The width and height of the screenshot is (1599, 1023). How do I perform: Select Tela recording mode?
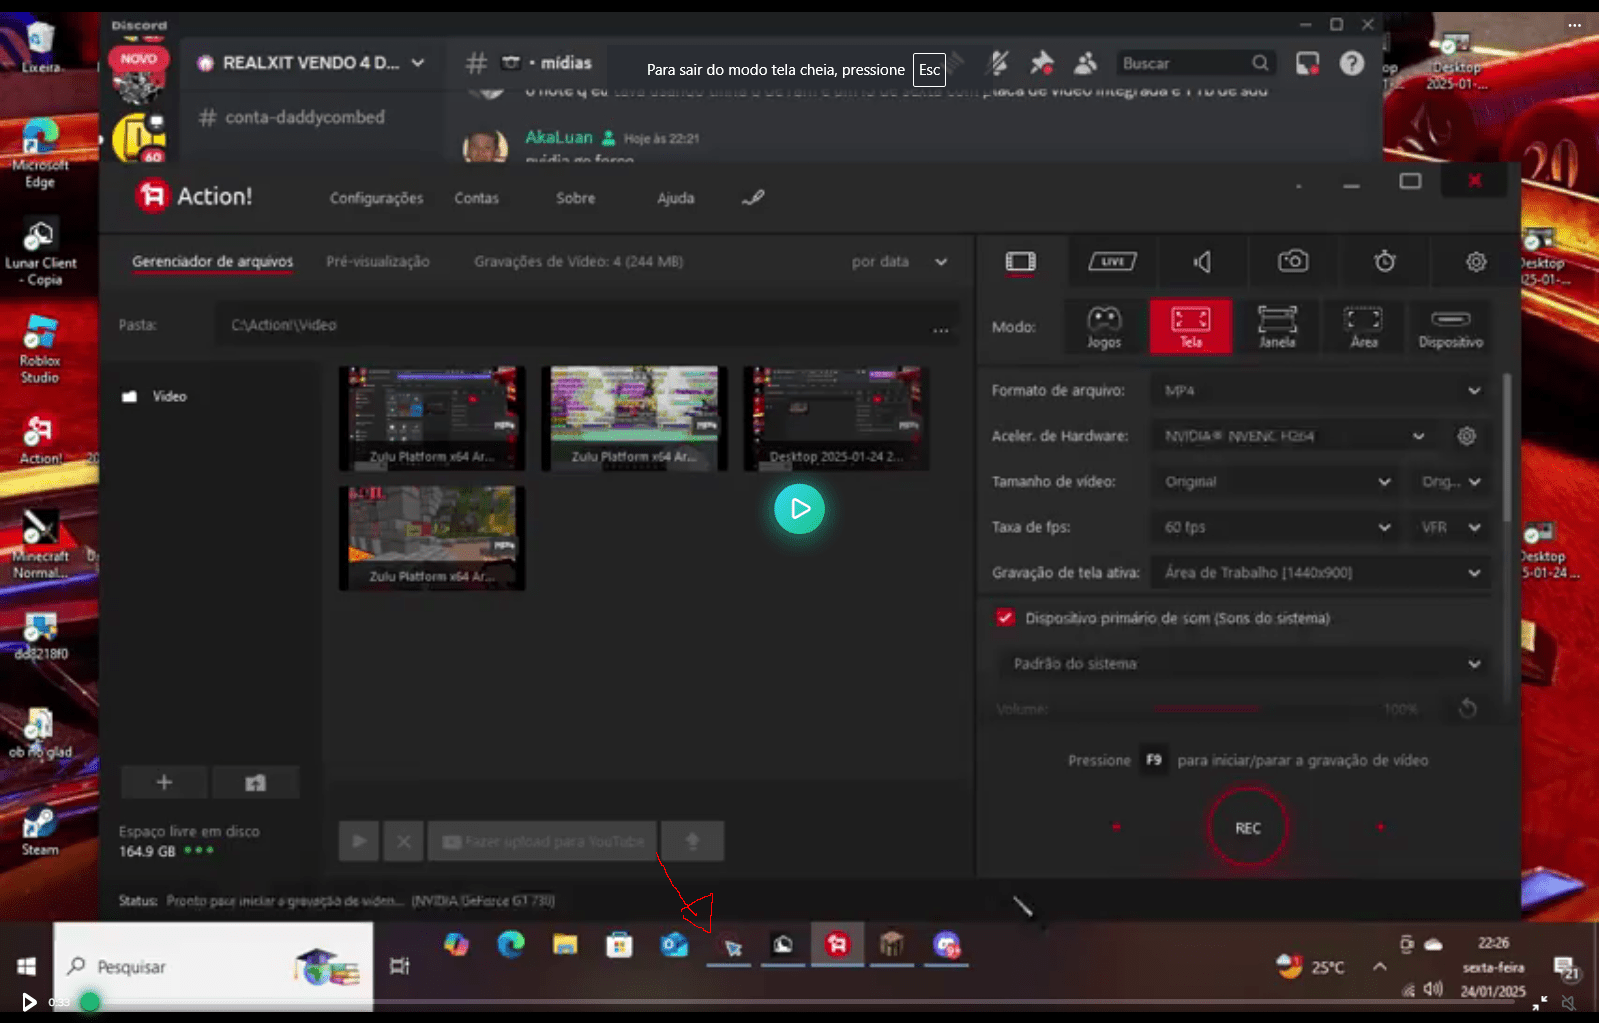[1190, 326]
